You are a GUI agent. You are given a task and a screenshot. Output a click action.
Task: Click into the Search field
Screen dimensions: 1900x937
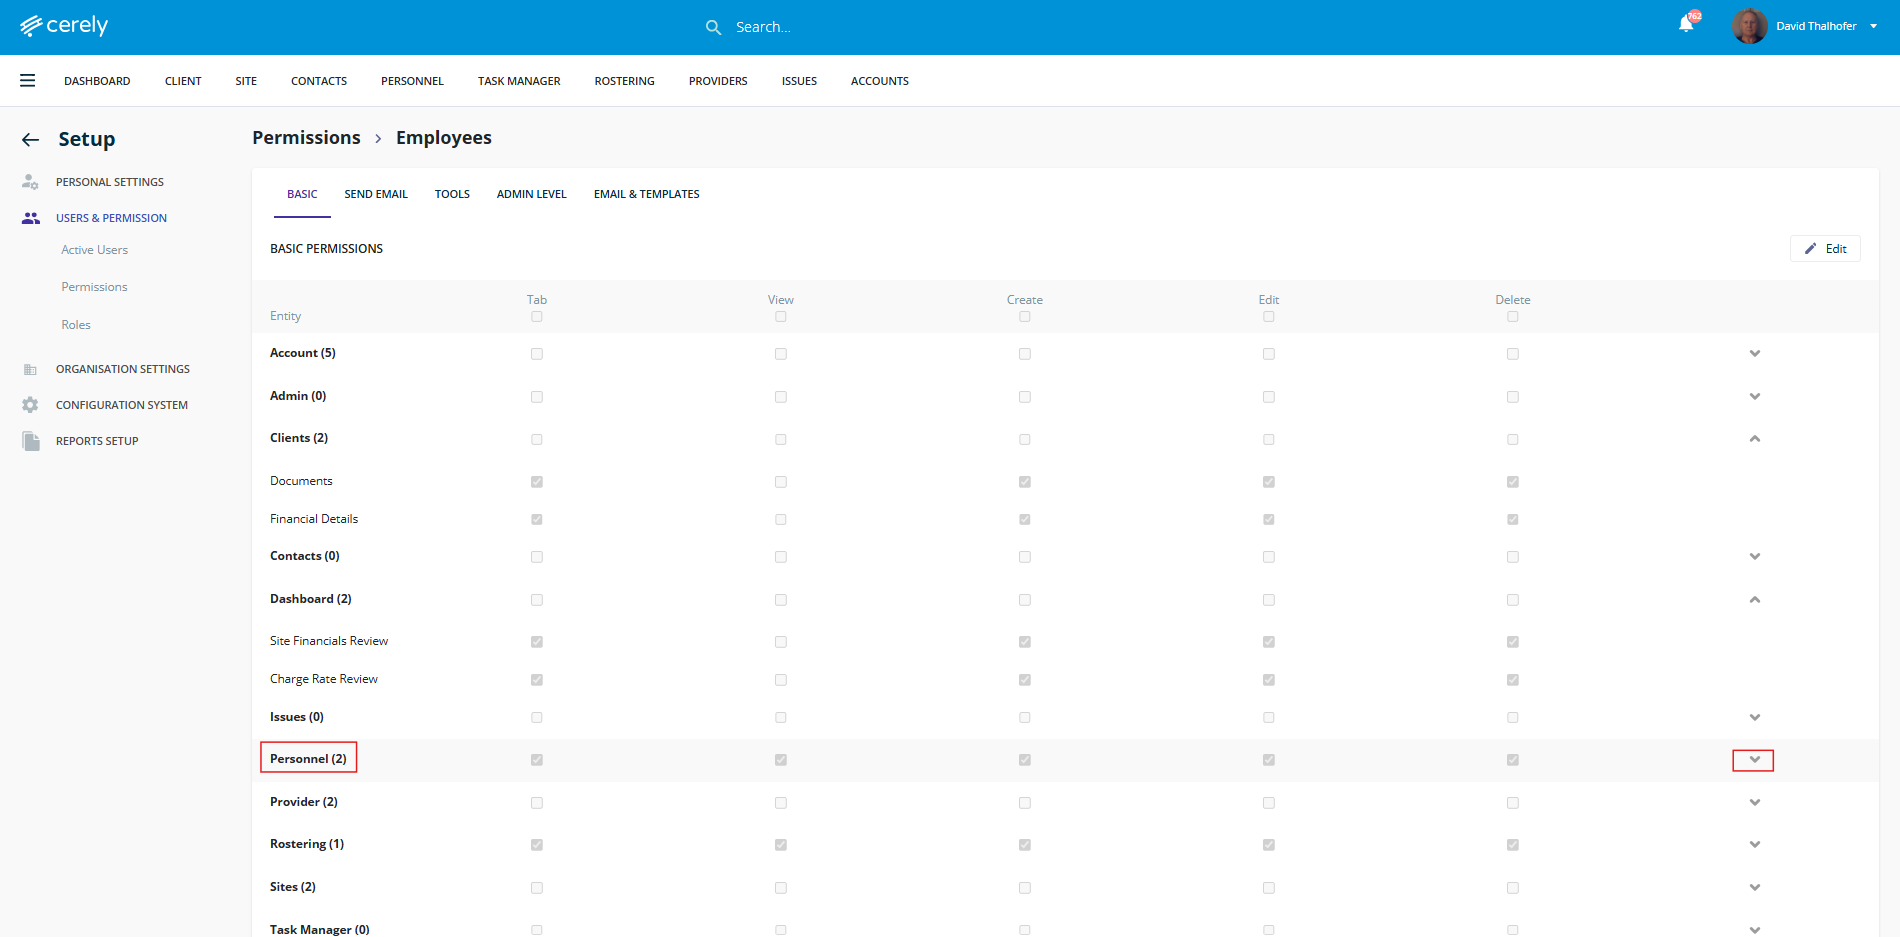coord(800,27)
